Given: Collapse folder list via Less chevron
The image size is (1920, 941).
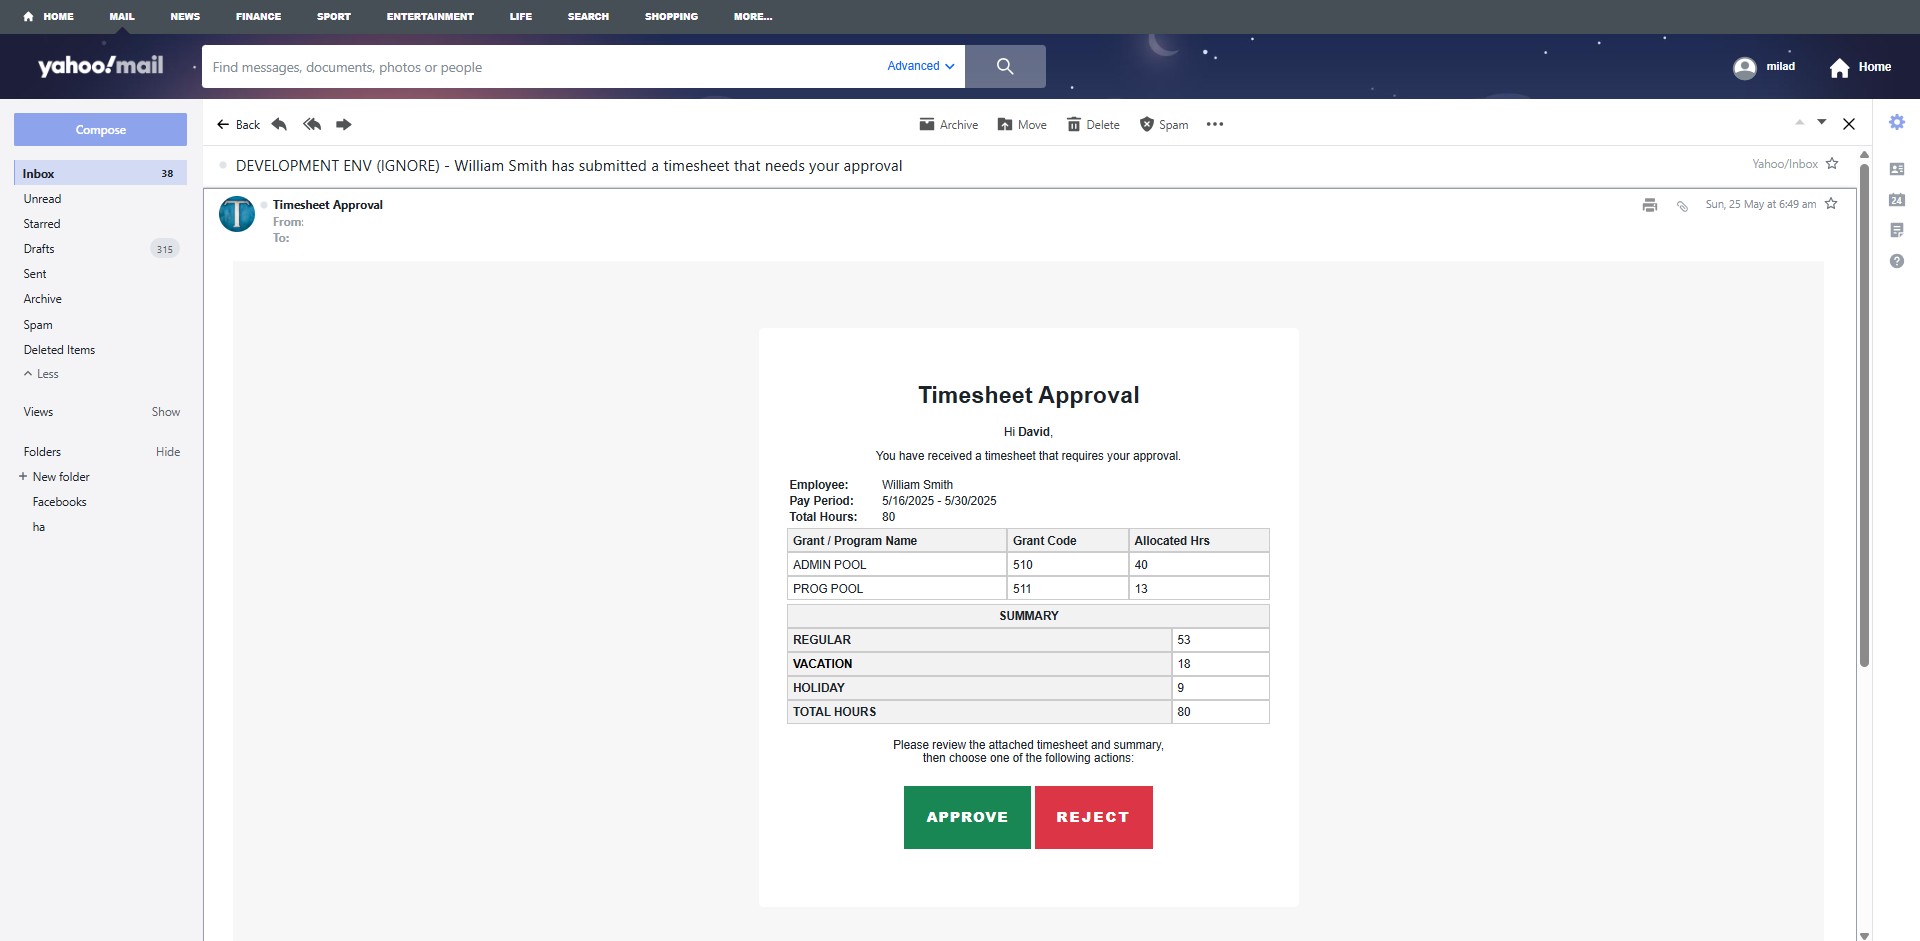Looking at the screenshot, I should 41,373.
